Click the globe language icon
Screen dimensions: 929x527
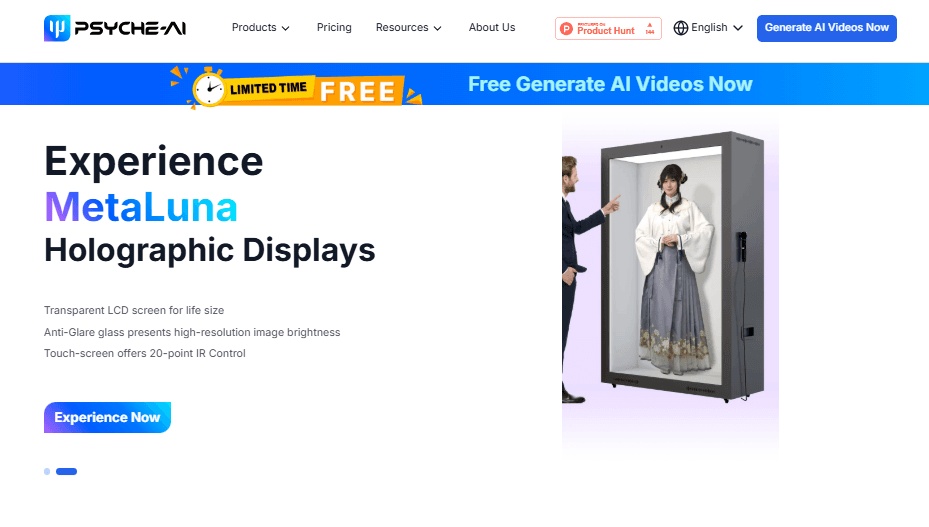pos(681,28)
